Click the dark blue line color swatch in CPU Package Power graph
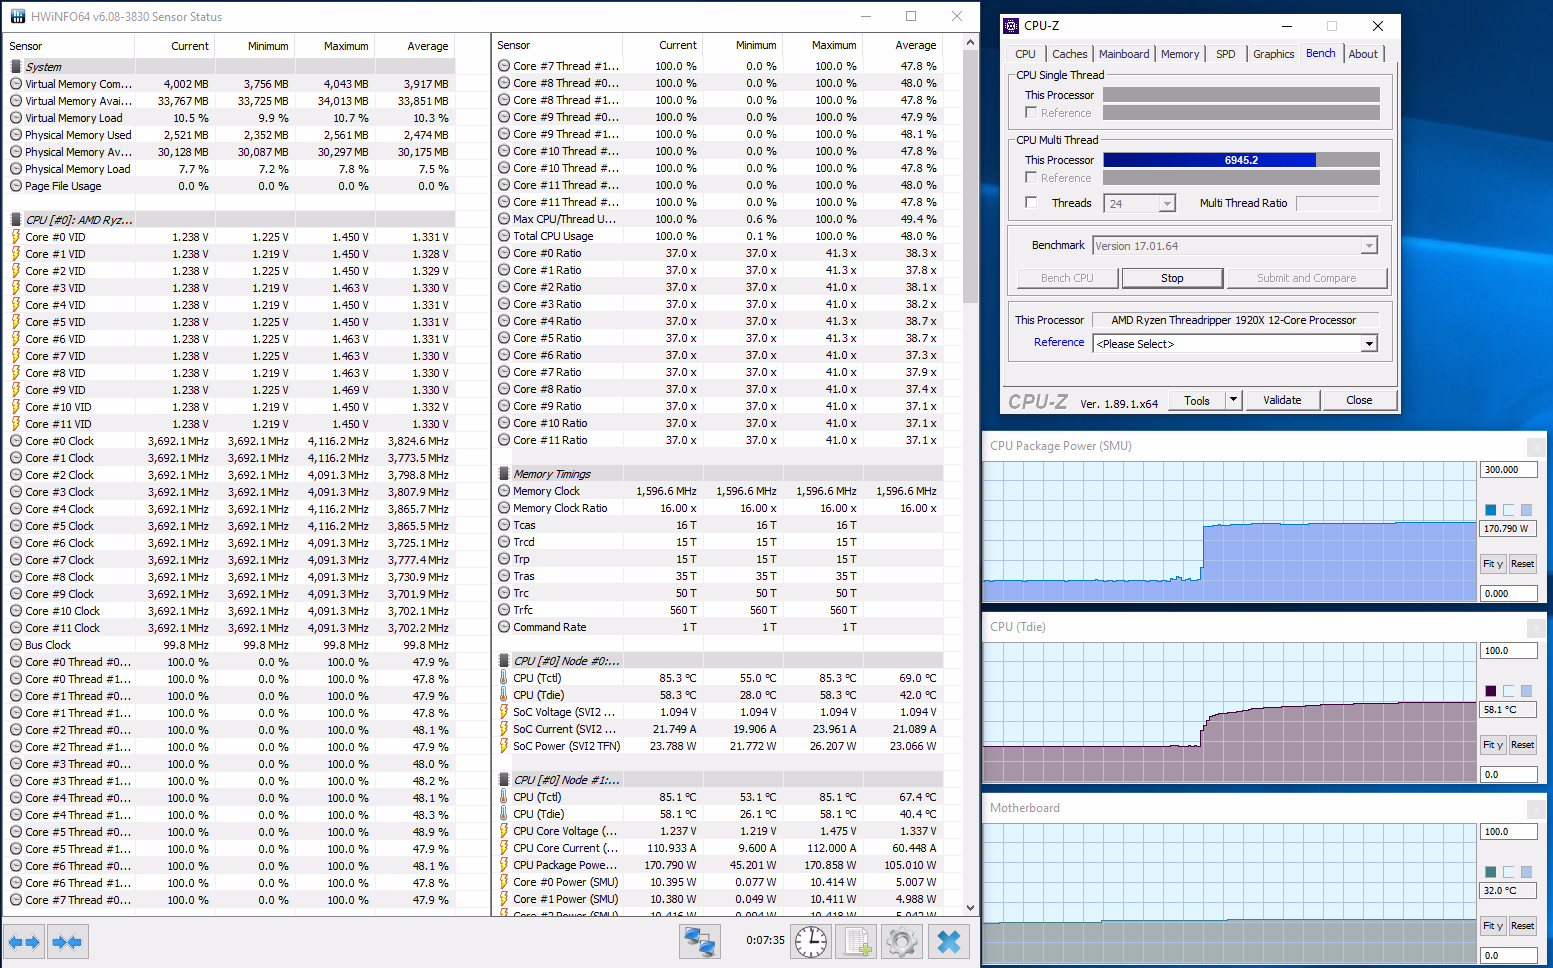 [1490, 510]
